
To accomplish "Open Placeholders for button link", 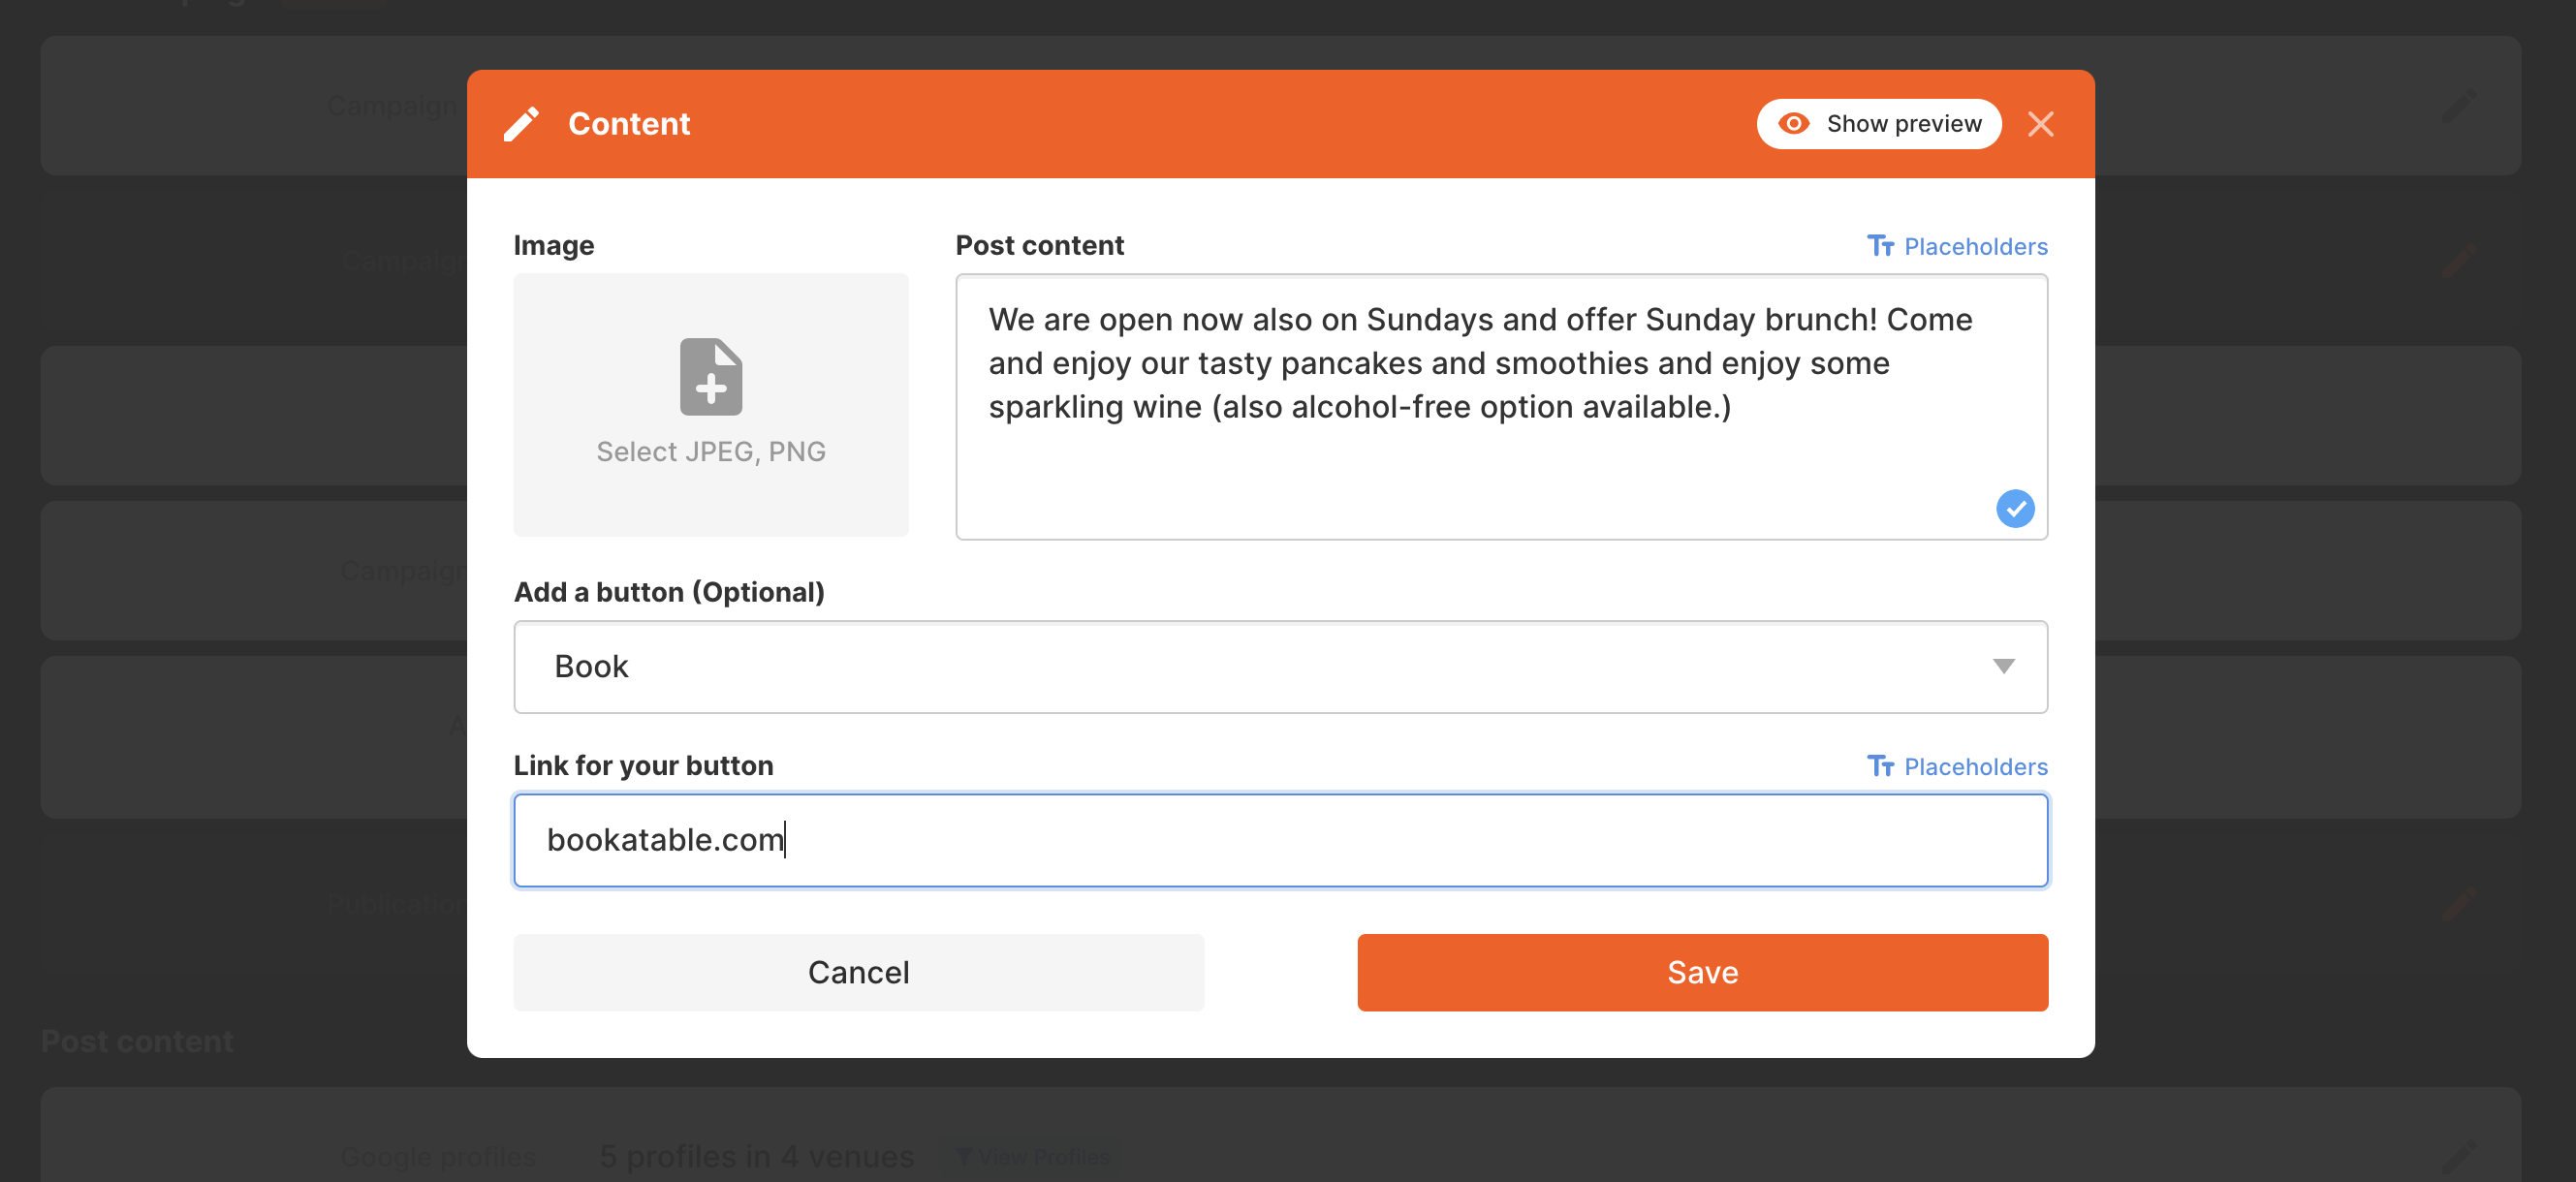I will 1957,766.
